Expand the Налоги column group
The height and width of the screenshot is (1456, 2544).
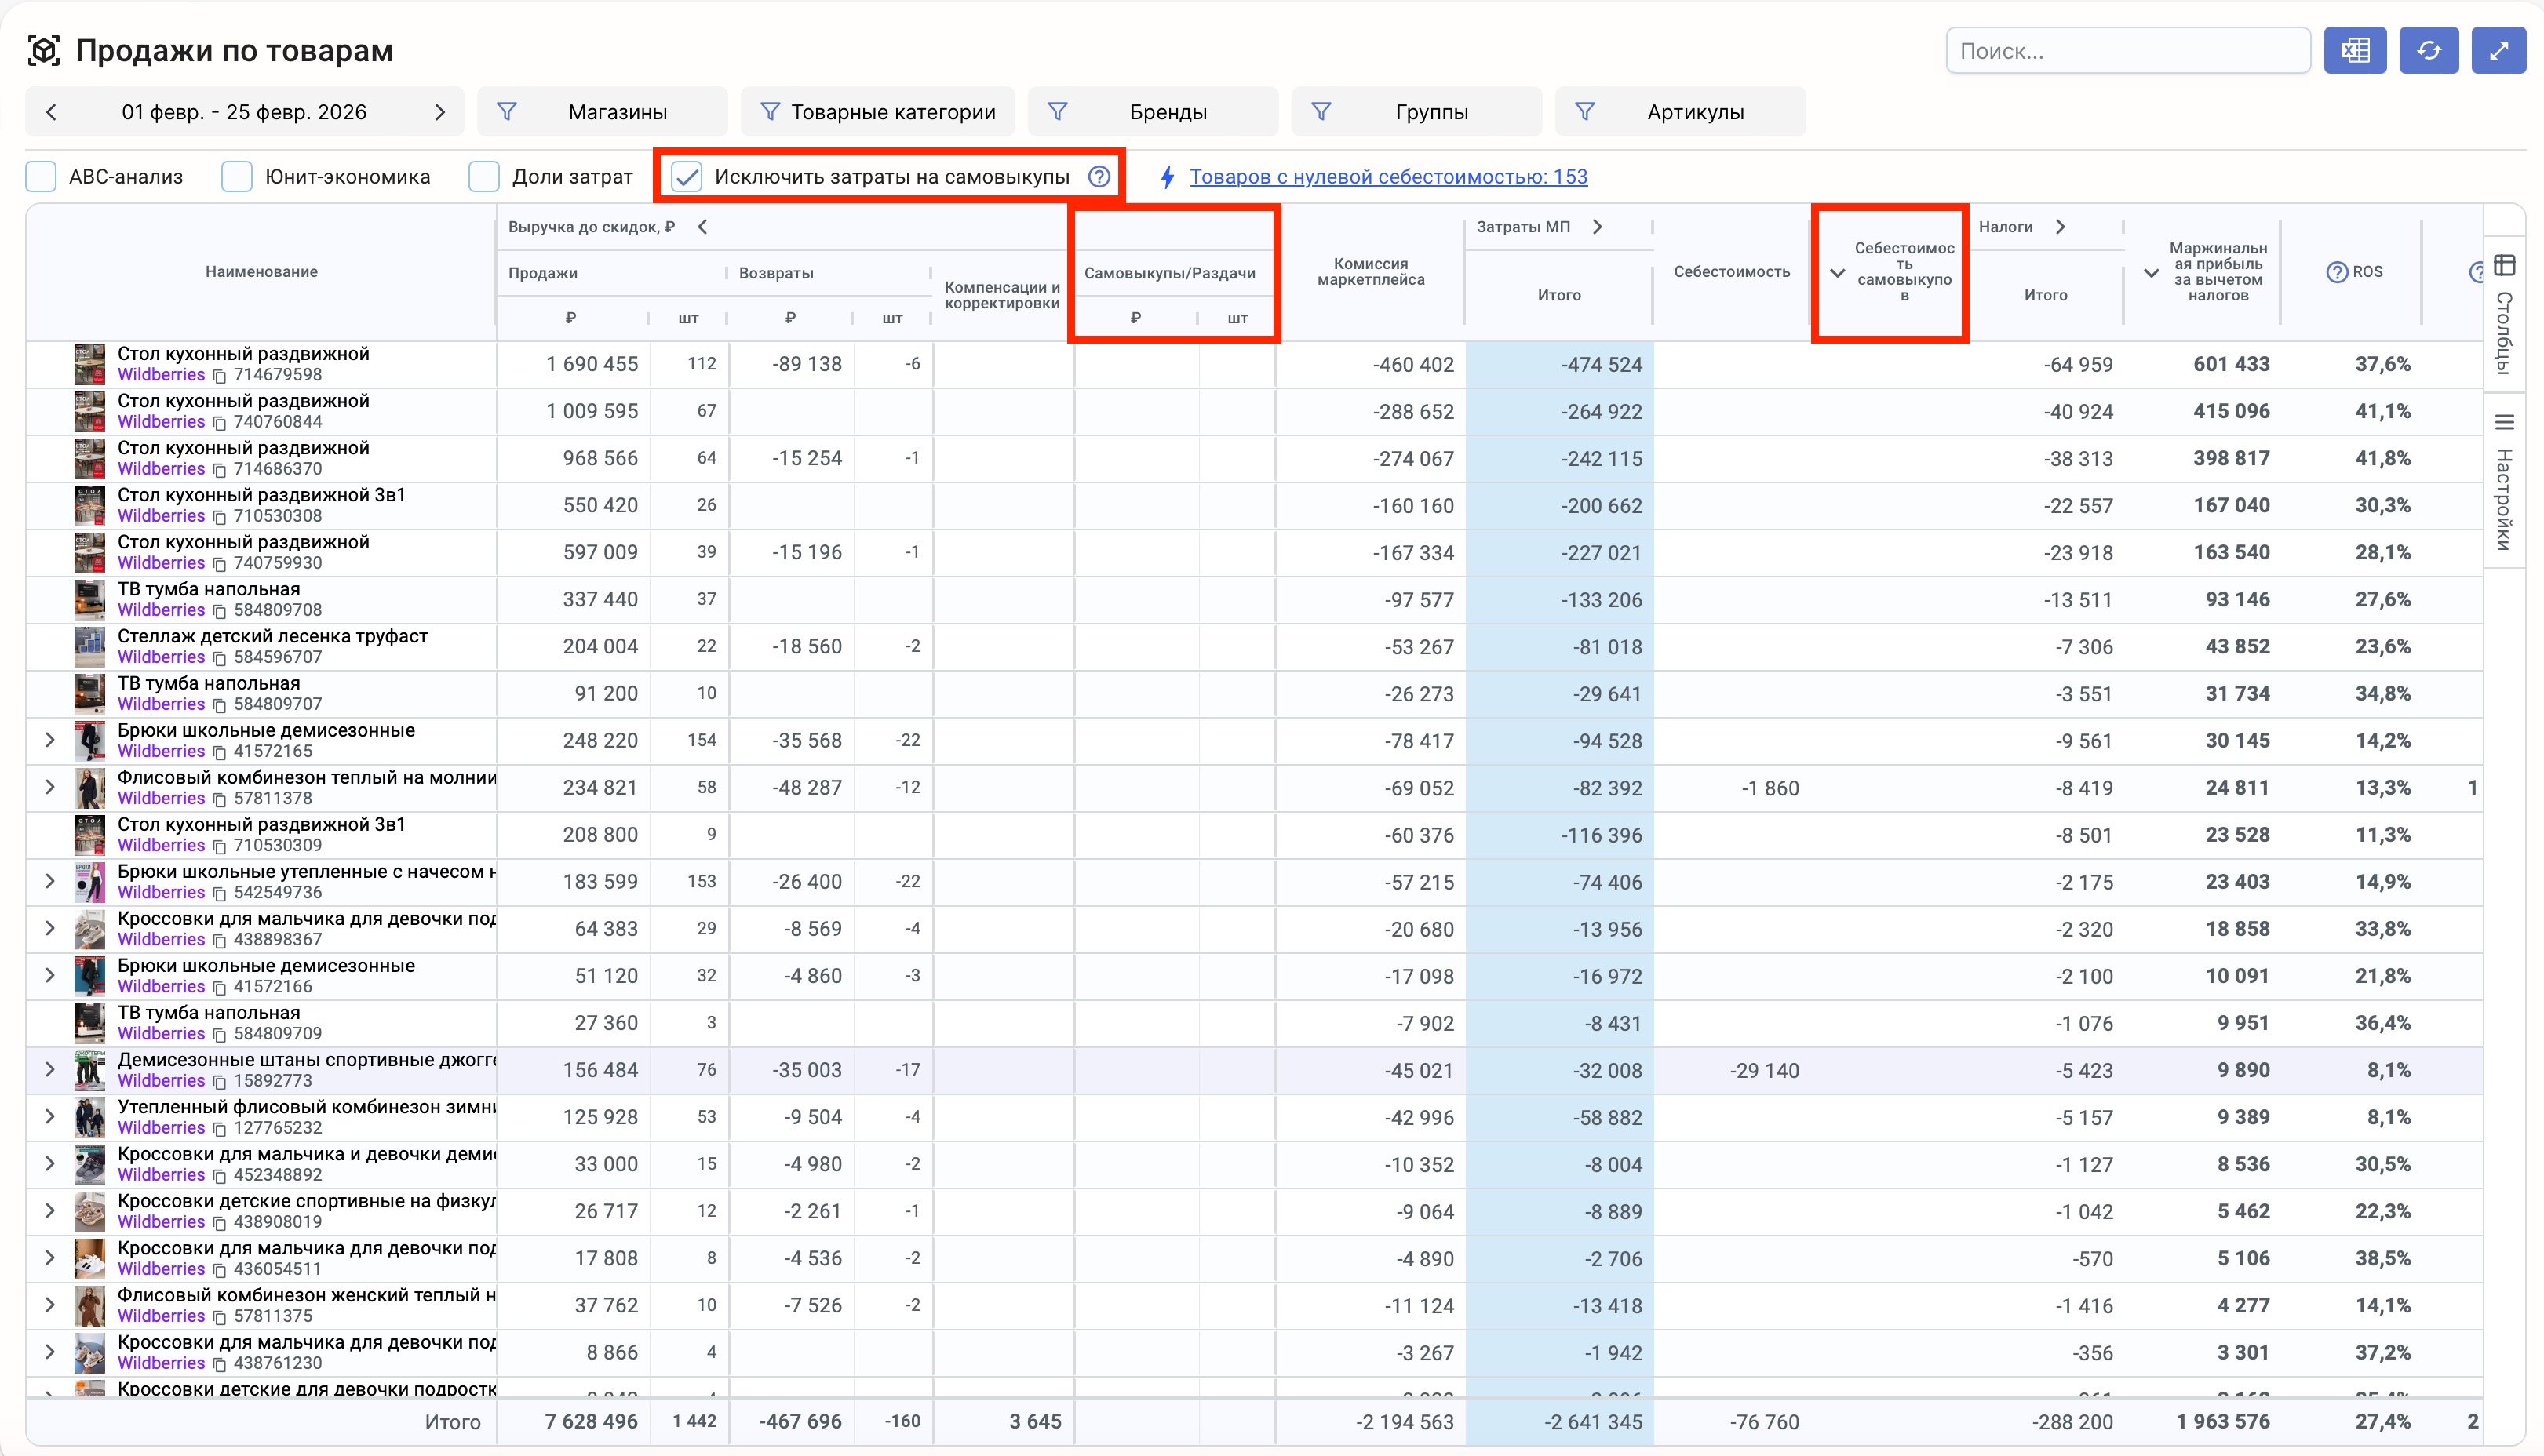click(2060, 227)
